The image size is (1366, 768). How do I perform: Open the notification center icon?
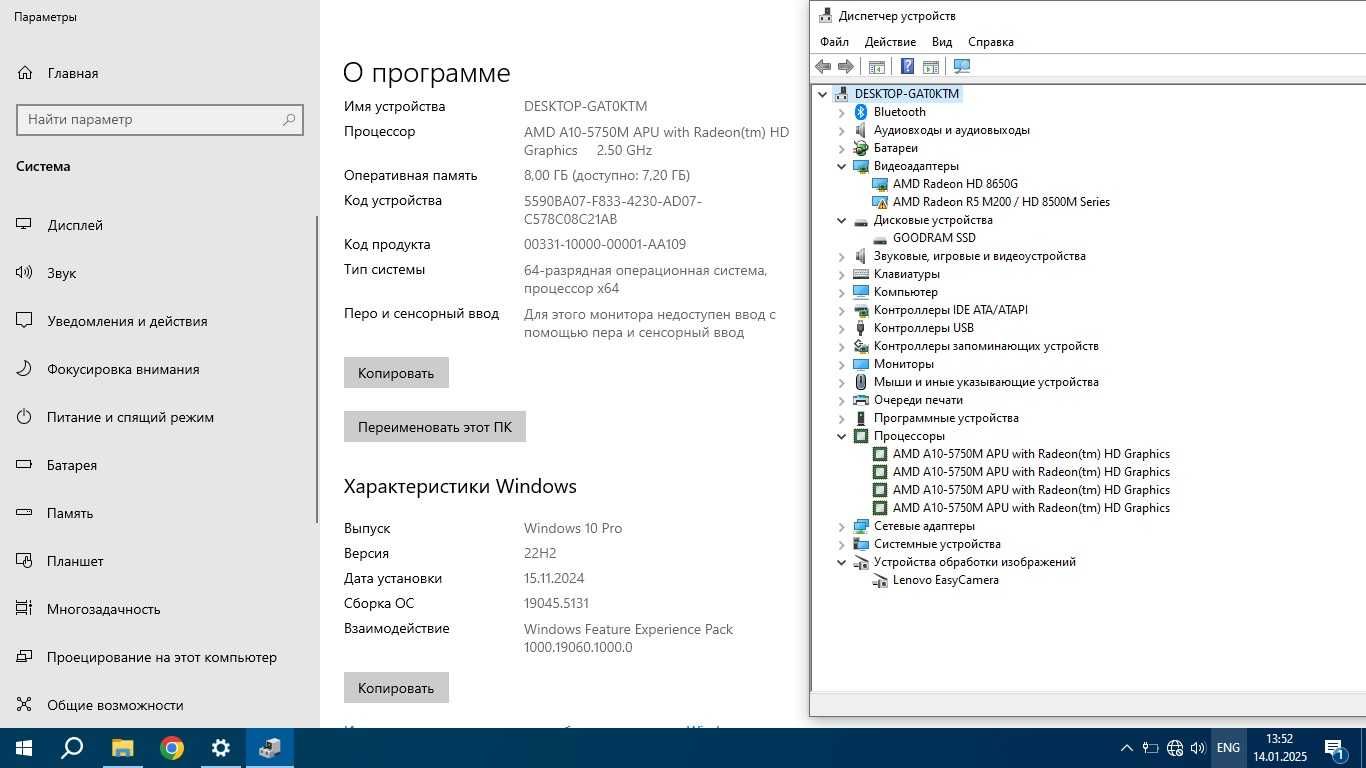1335,748
